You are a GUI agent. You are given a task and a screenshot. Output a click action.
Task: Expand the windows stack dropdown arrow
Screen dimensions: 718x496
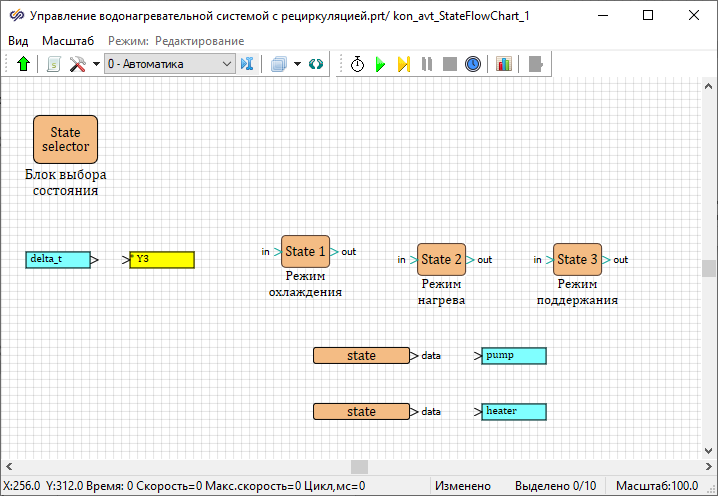click(x=298, y=64)
